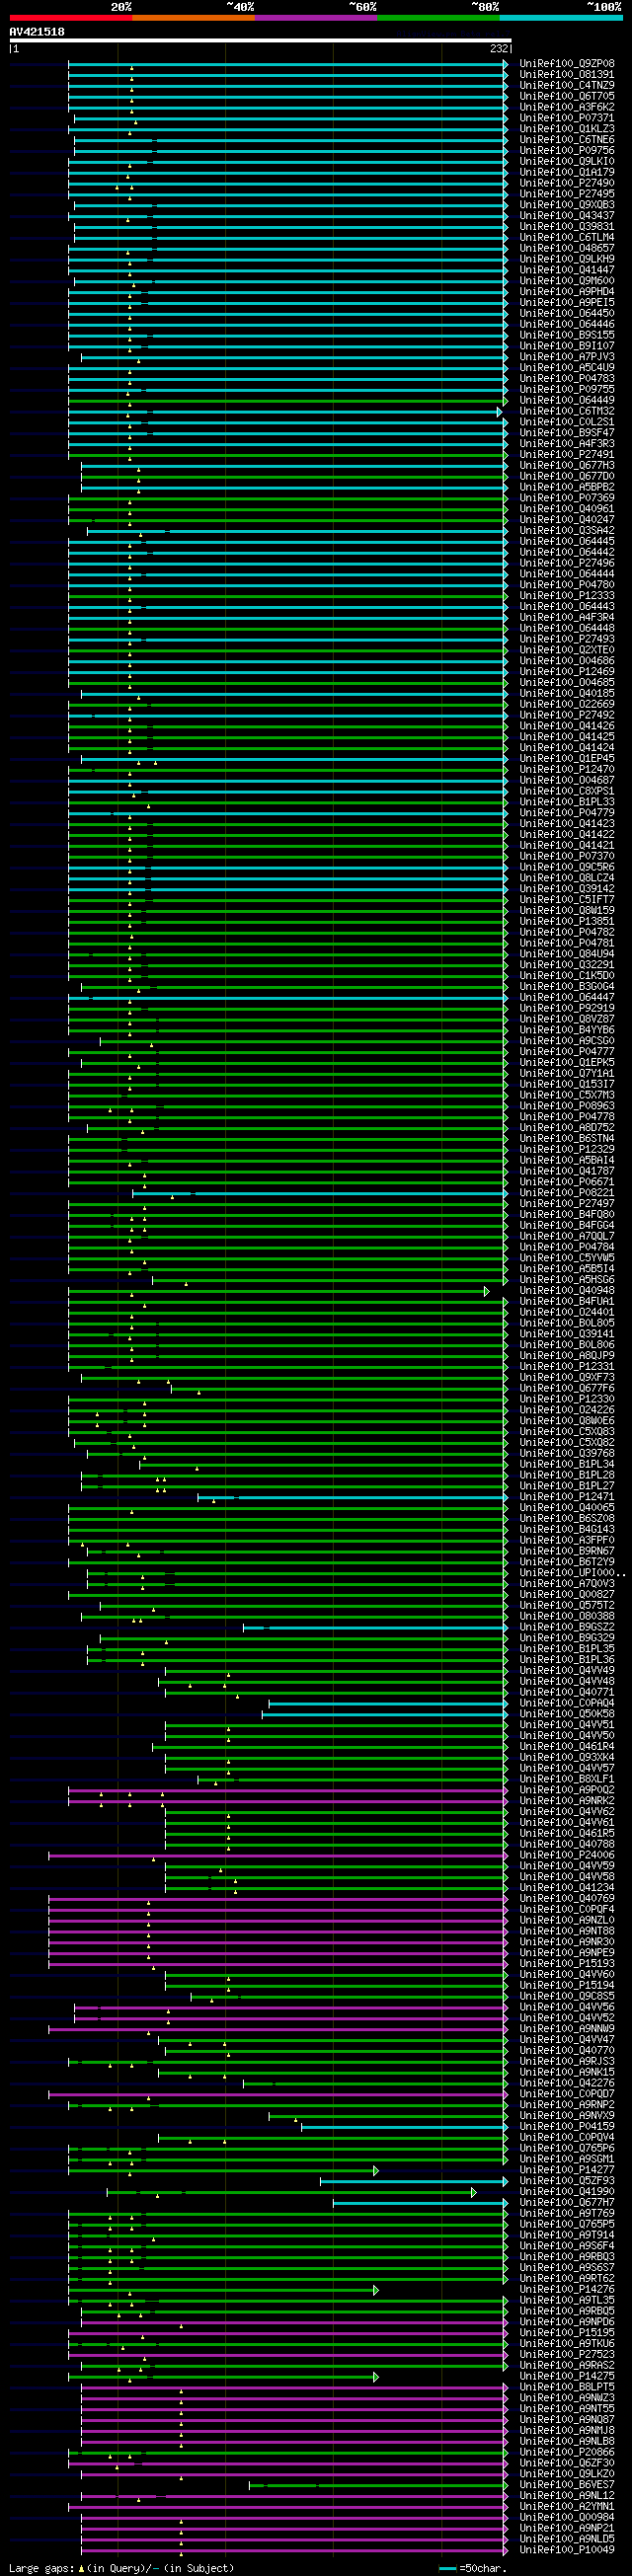Select the UniRef100_P10049 label

(567, 2550)
